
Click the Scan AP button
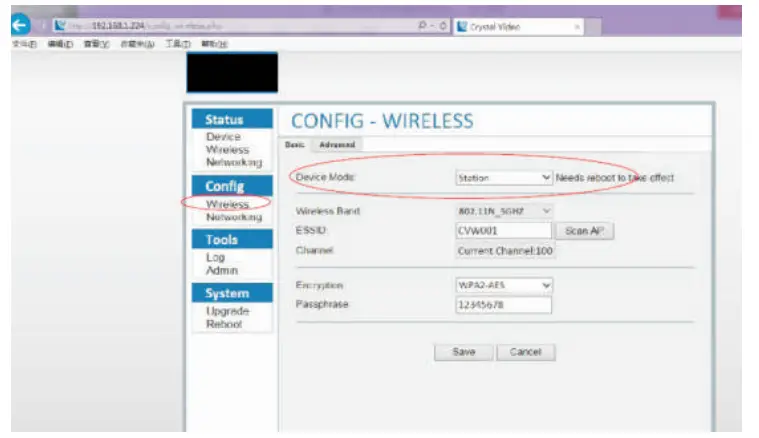[x=584, y=231]
